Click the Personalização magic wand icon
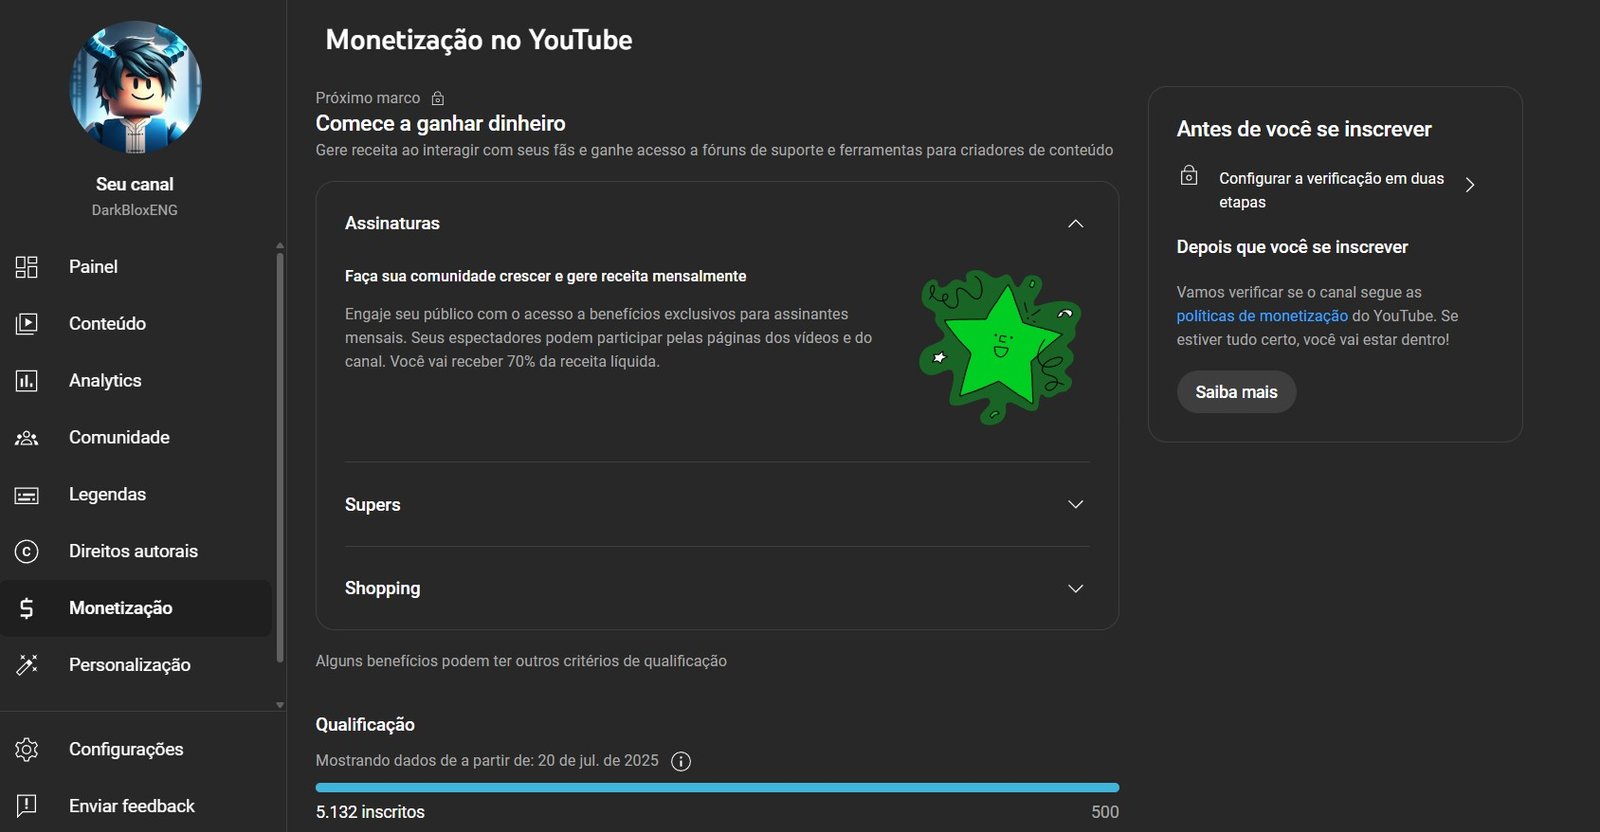The height and width of the screenshot is (832, 1600). point(27,665)
